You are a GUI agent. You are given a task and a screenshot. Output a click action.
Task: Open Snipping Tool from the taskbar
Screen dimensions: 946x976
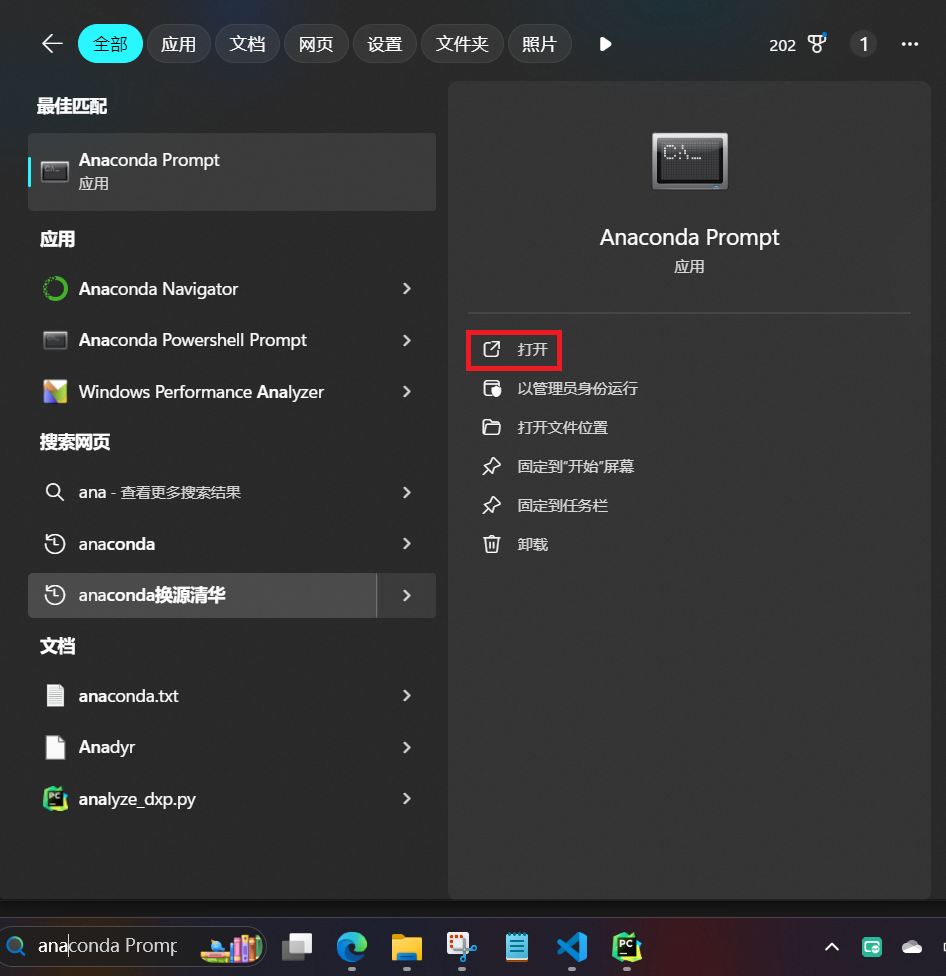462,947
